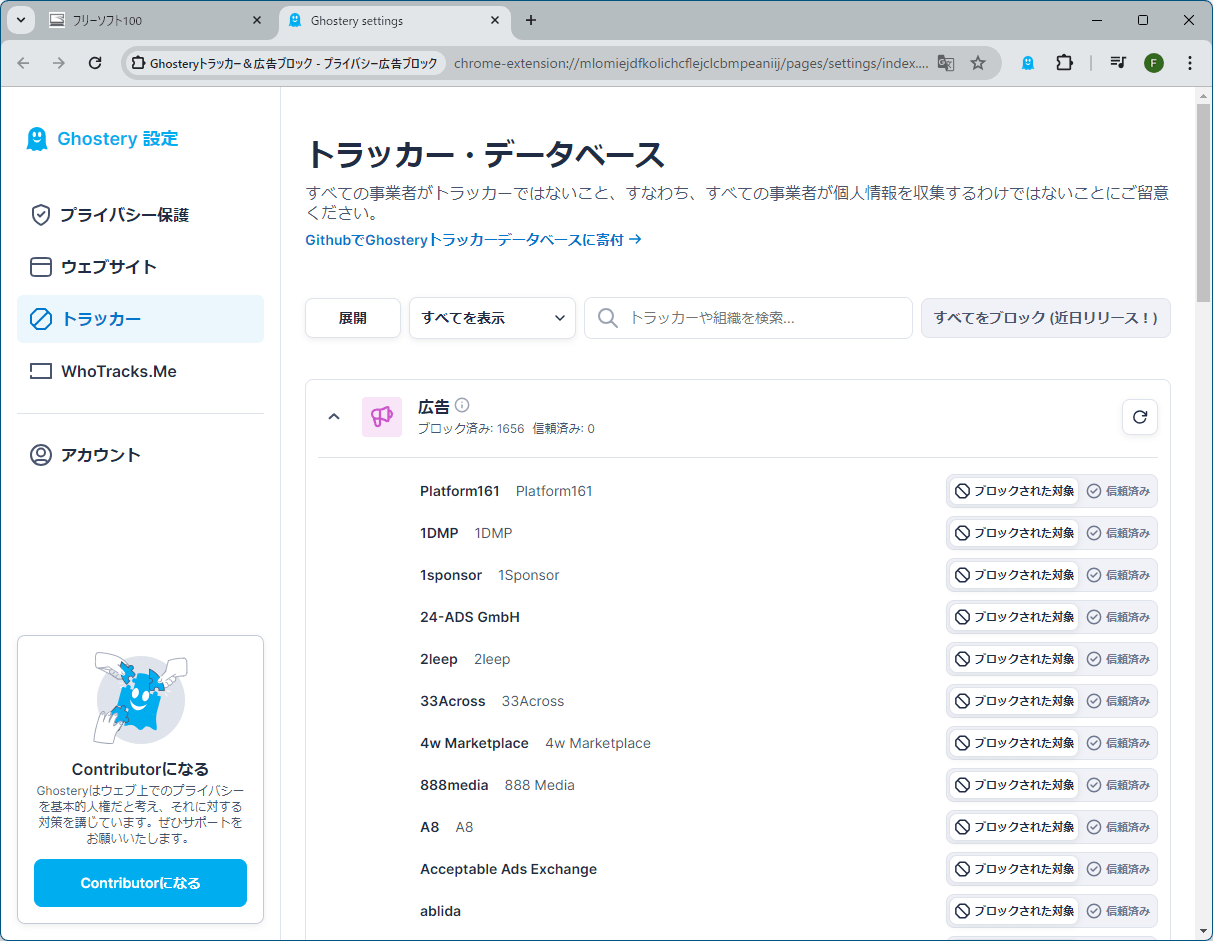This screenshot has height=941, width=1213.
Task: Mark 1sponsor as 信頼済み
Action: click(x=1119, y=575)
